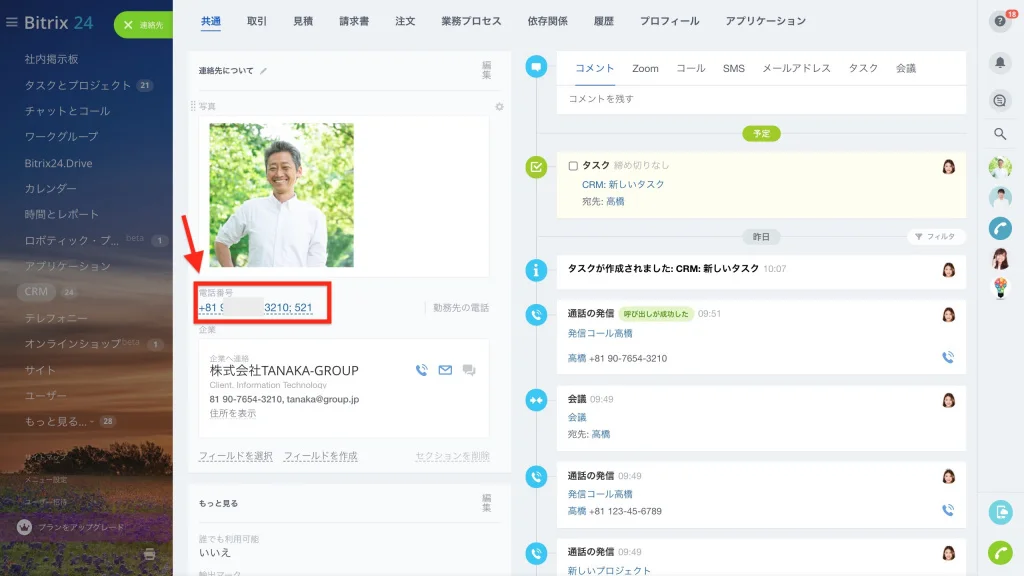Click the blue phone icon in right bar

pyautogui.click(x=1000, y=229)
